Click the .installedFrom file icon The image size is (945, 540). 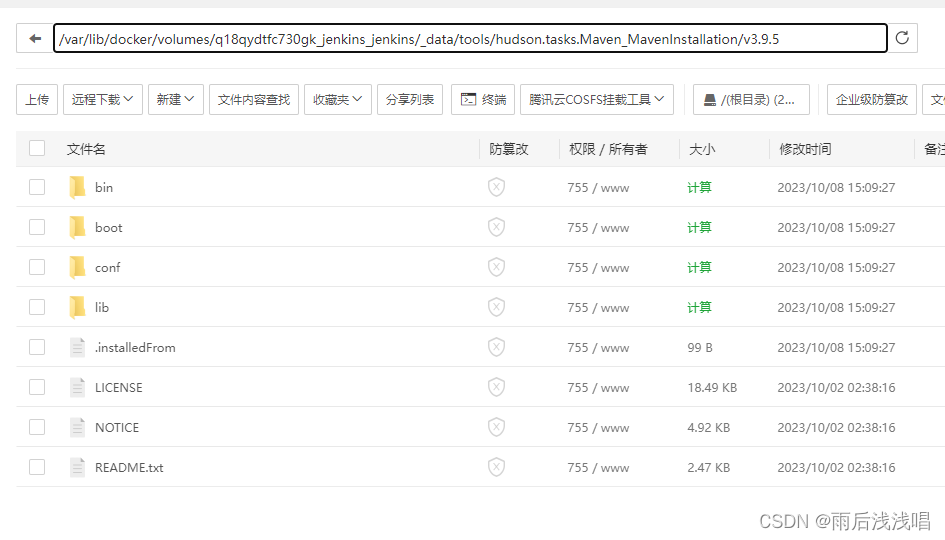(x=77, y=347)
